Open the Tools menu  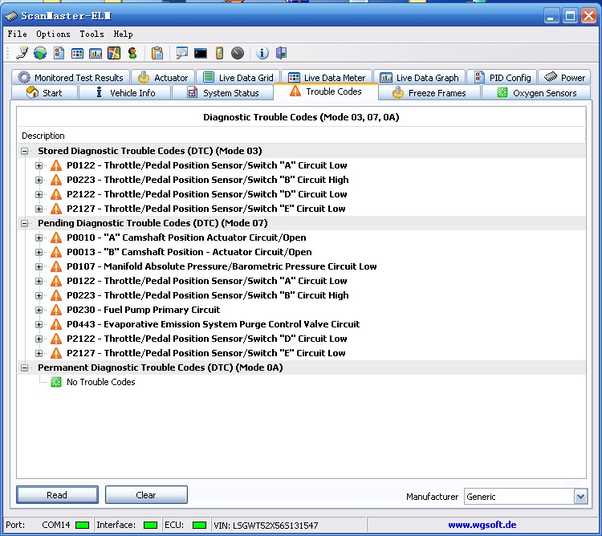pos(92,34)
